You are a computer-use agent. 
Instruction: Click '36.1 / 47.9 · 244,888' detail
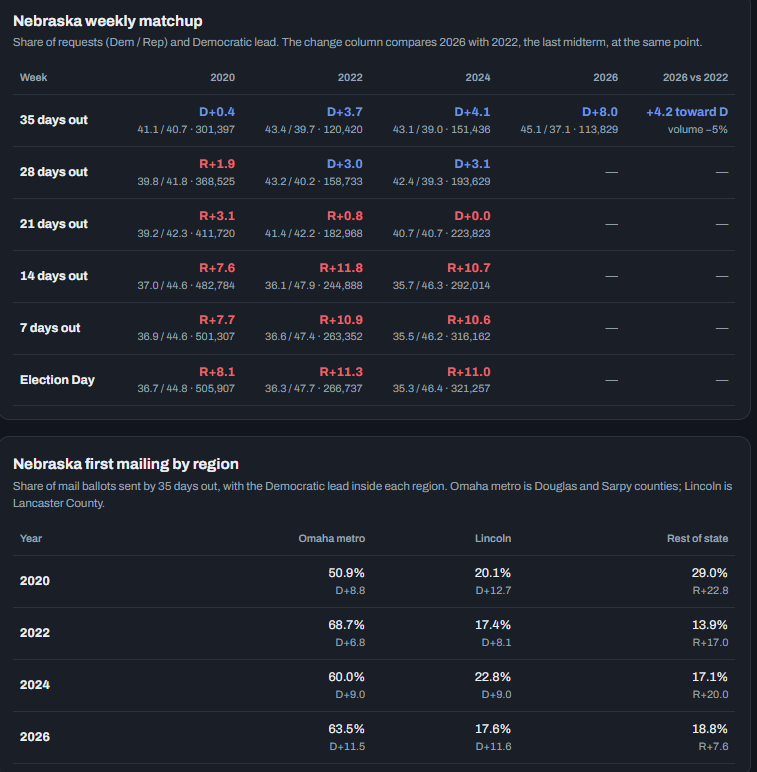[x=314, y=286]
